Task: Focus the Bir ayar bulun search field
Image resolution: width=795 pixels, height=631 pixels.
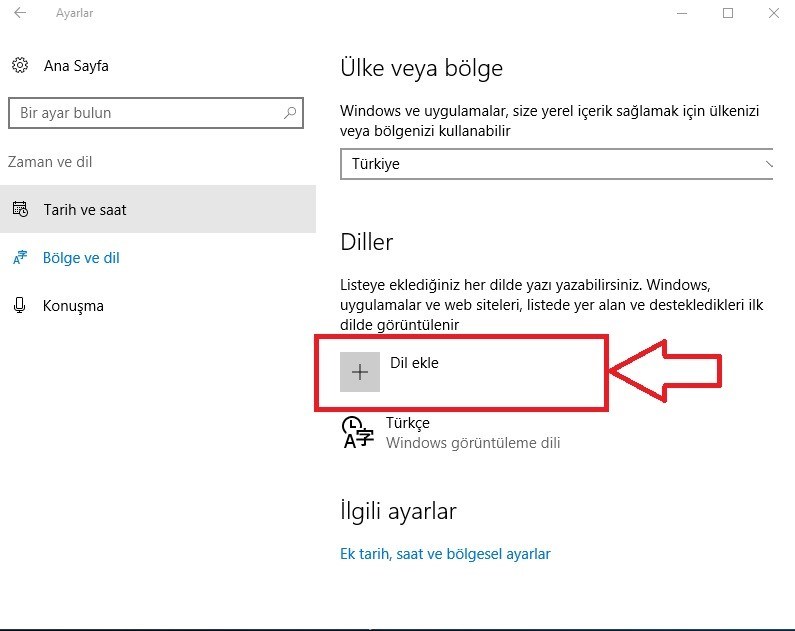Action: click(156, 113)
